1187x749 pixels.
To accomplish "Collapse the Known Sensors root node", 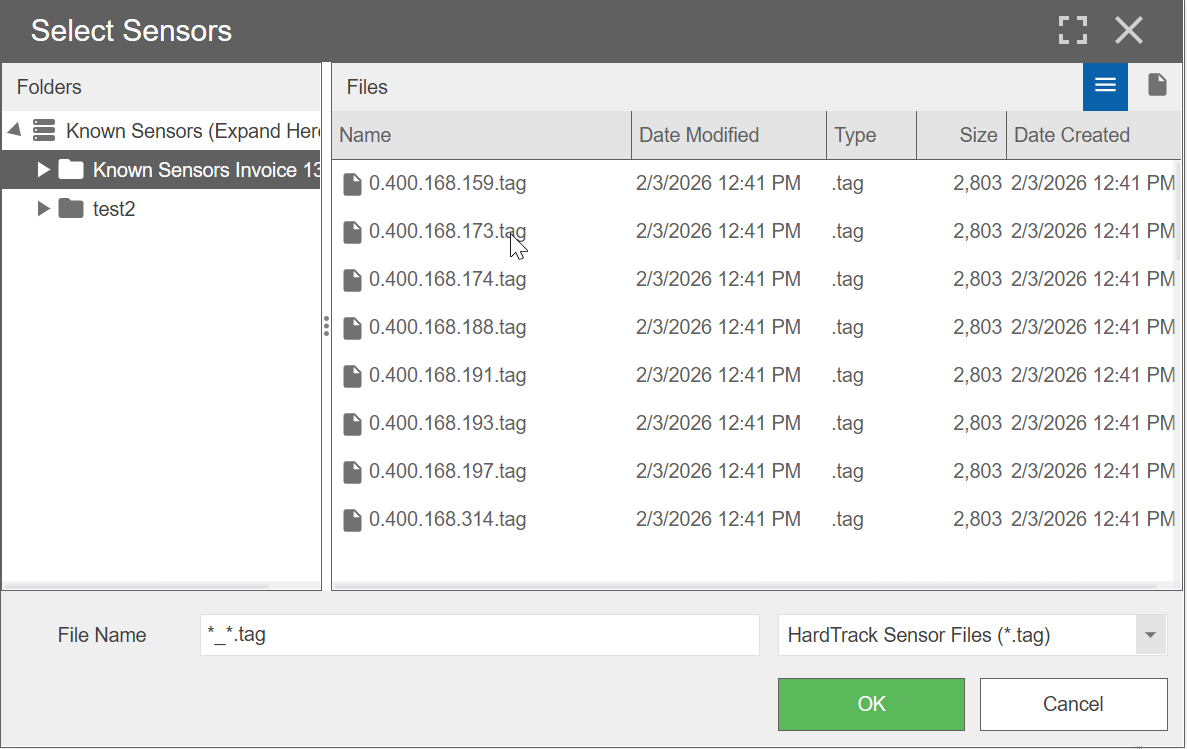I will click(x=14, y=130).
